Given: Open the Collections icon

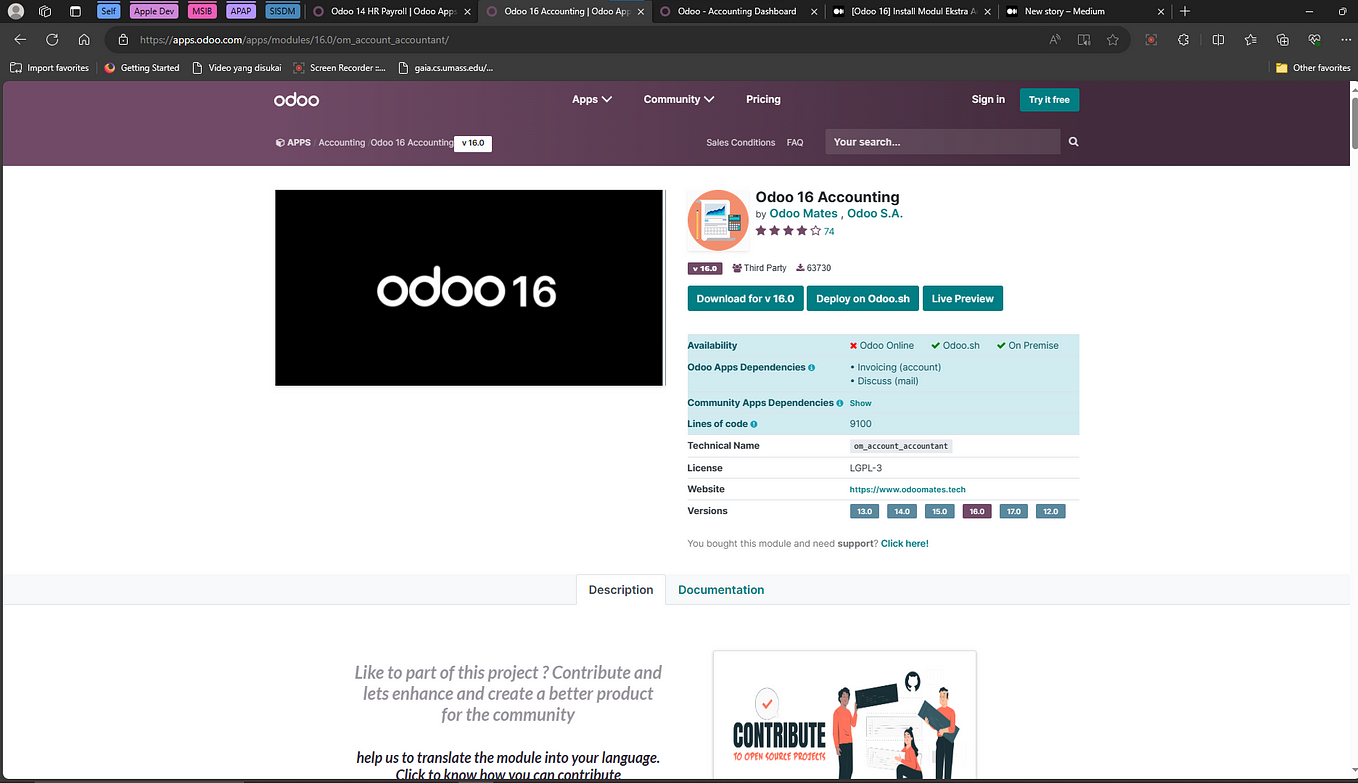Looking at the screenshot, I should pos(1283,40).
